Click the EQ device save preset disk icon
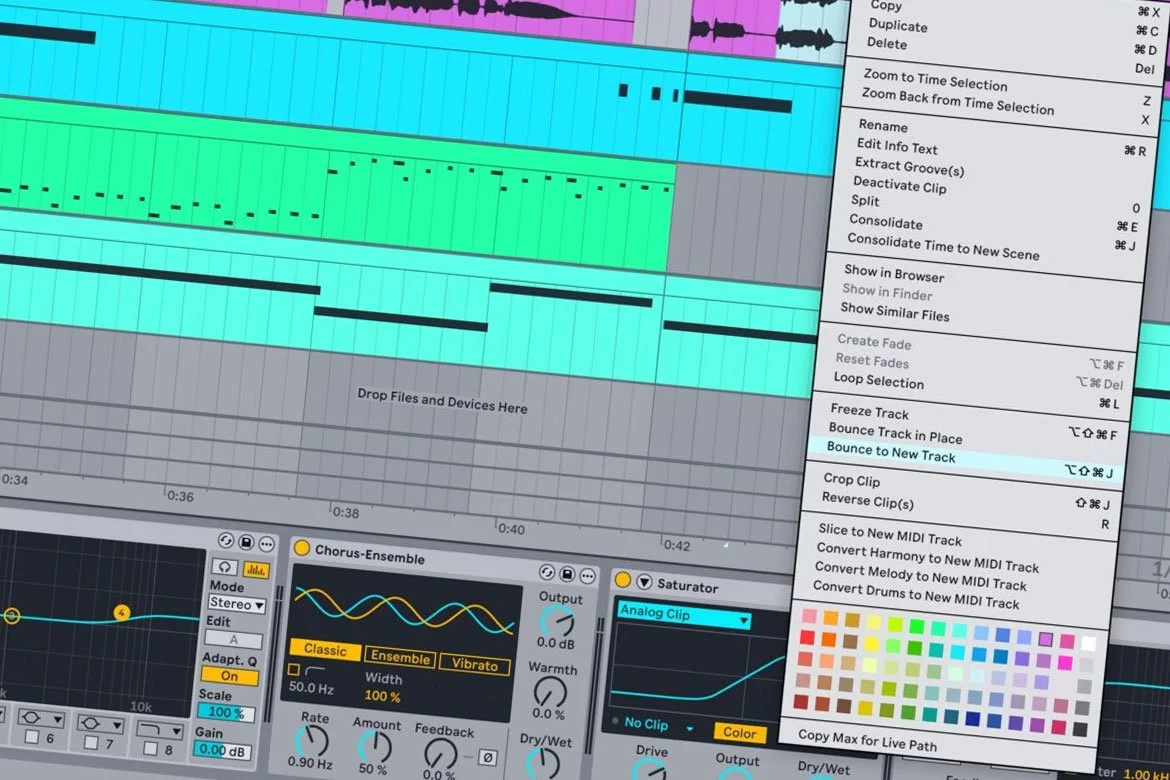Viewport: 1170px width, 780px height. pyautogui.click(x=246, y=542)
